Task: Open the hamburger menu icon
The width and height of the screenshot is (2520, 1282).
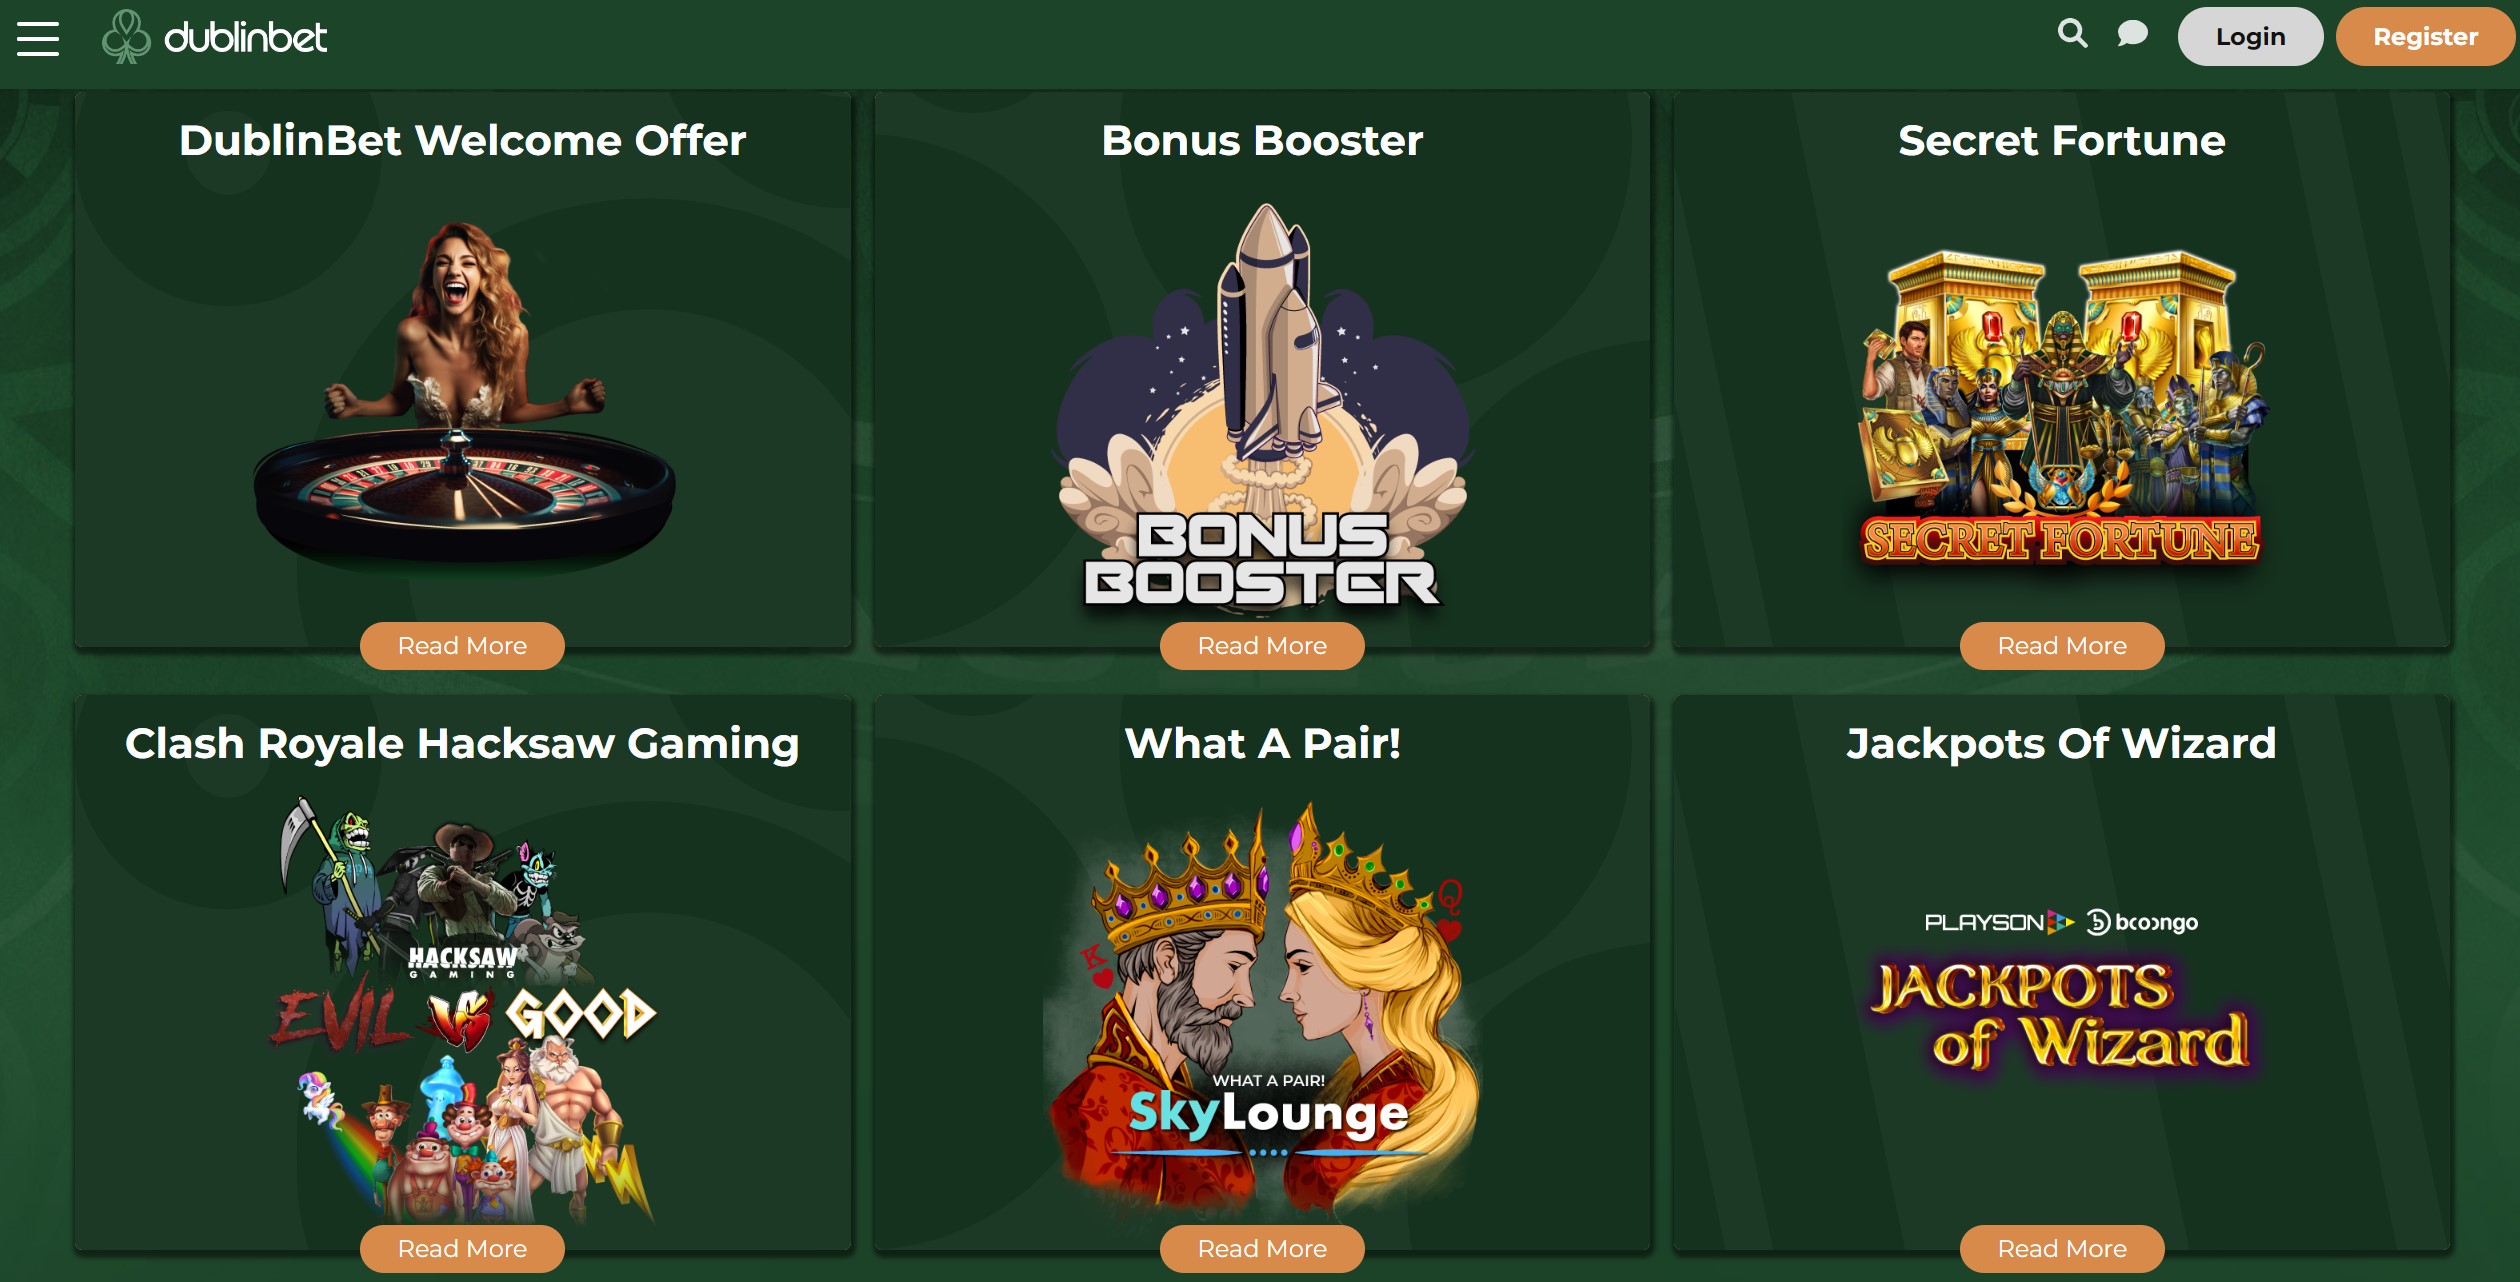Action: coord(38,38)
